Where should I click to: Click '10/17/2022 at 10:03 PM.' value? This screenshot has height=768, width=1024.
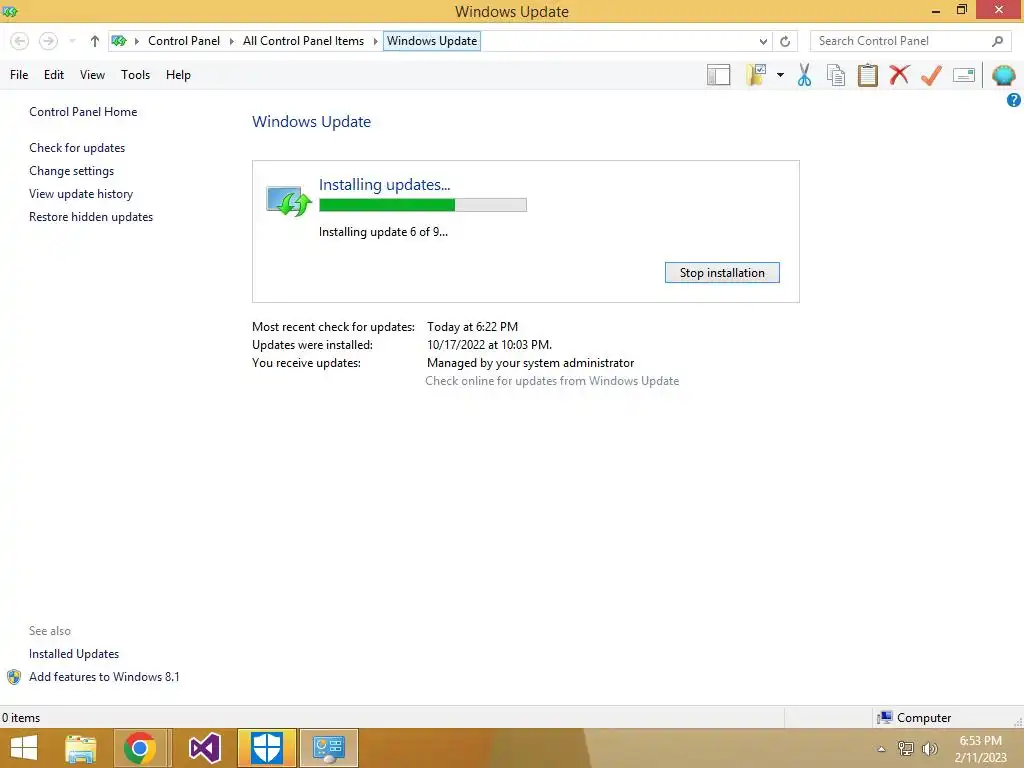coord(489,345)
